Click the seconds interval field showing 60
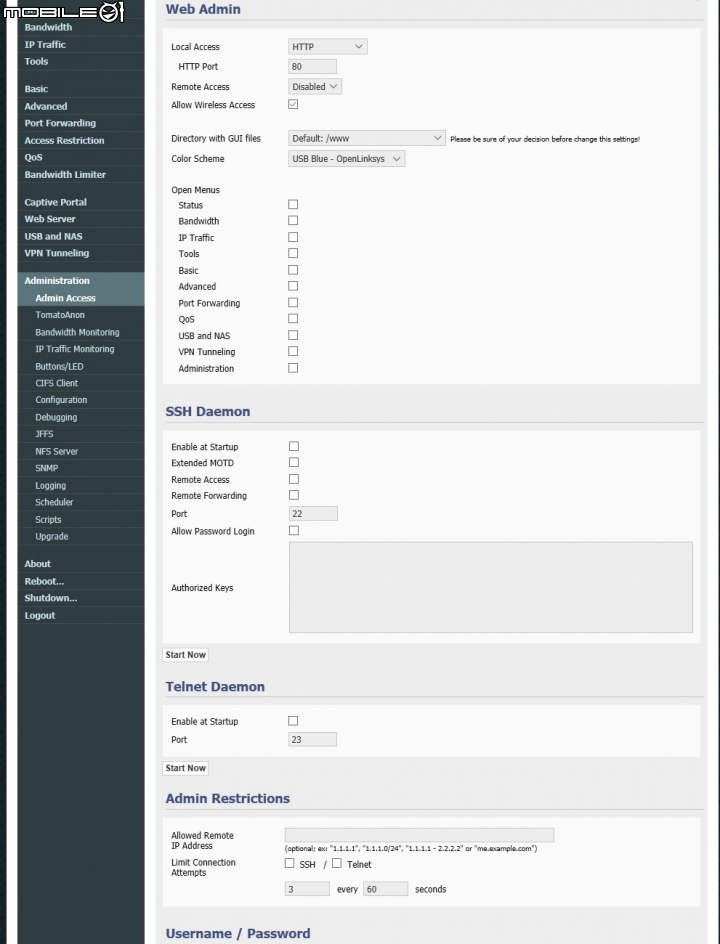Viewport: 720px width, 944px height. 385,889
